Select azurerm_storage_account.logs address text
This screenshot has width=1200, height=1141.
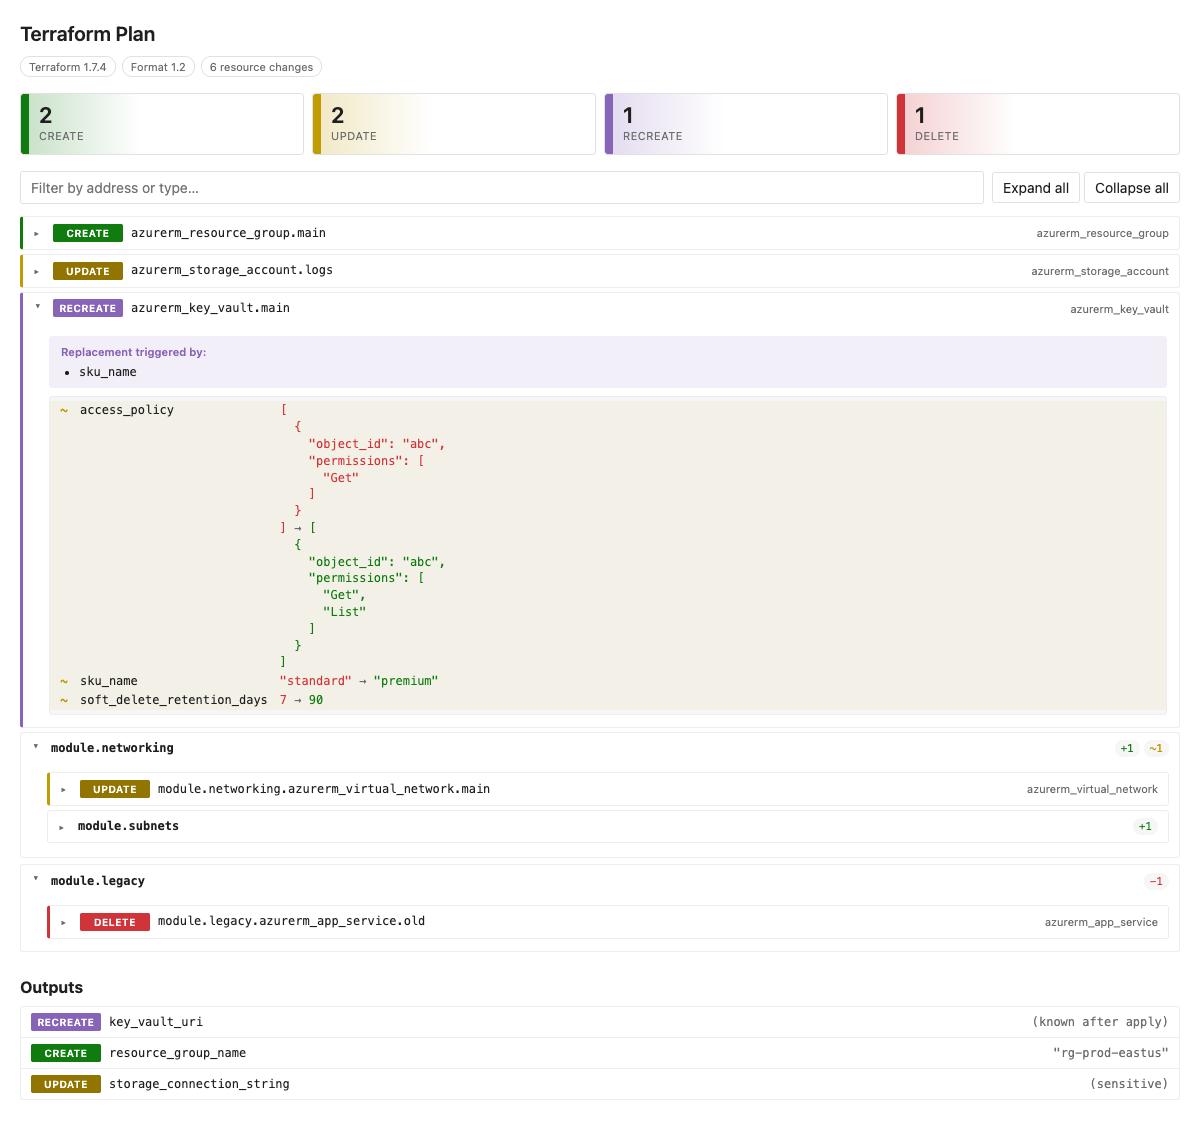pos(232,270)
